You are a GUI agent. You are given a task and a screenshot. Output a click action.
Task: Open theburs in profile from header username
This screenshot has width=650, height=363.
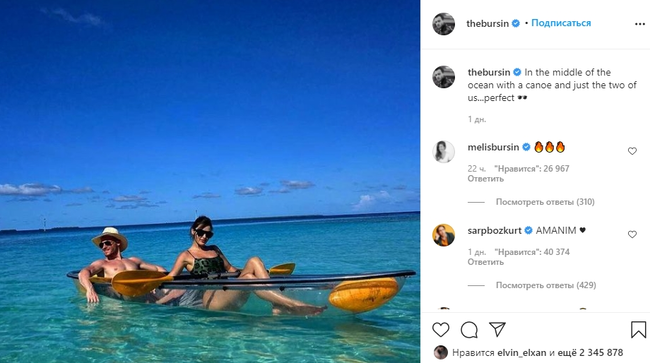pos(487,24)
